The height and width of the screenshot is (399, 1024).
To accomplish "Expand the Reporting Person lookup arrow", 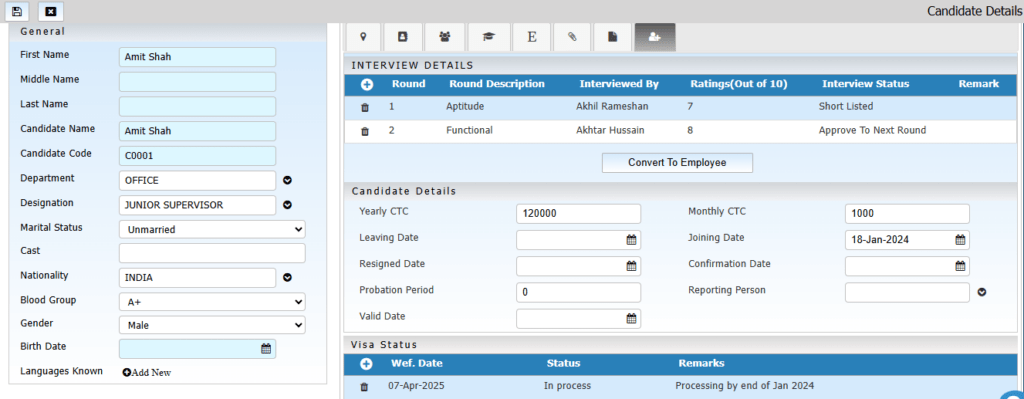I will [x=982, y=293].
